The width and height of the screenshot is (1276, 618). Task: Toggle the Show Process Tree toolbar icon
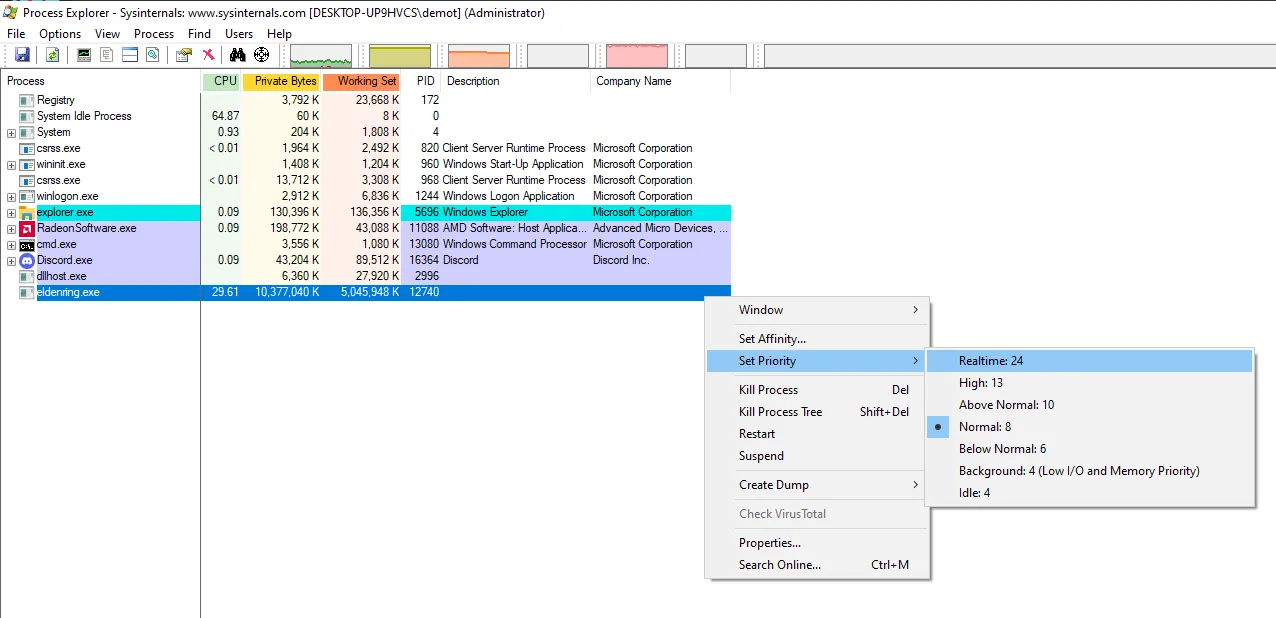click(x=106, y=55)
